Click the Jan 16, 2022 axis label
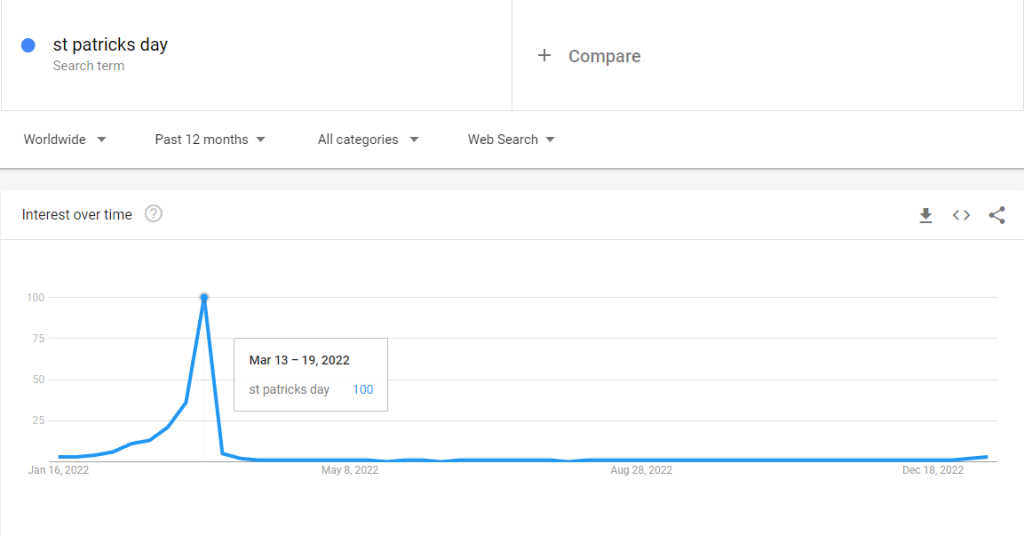Screen dimensions: 1024x536 tap(58, 470)
